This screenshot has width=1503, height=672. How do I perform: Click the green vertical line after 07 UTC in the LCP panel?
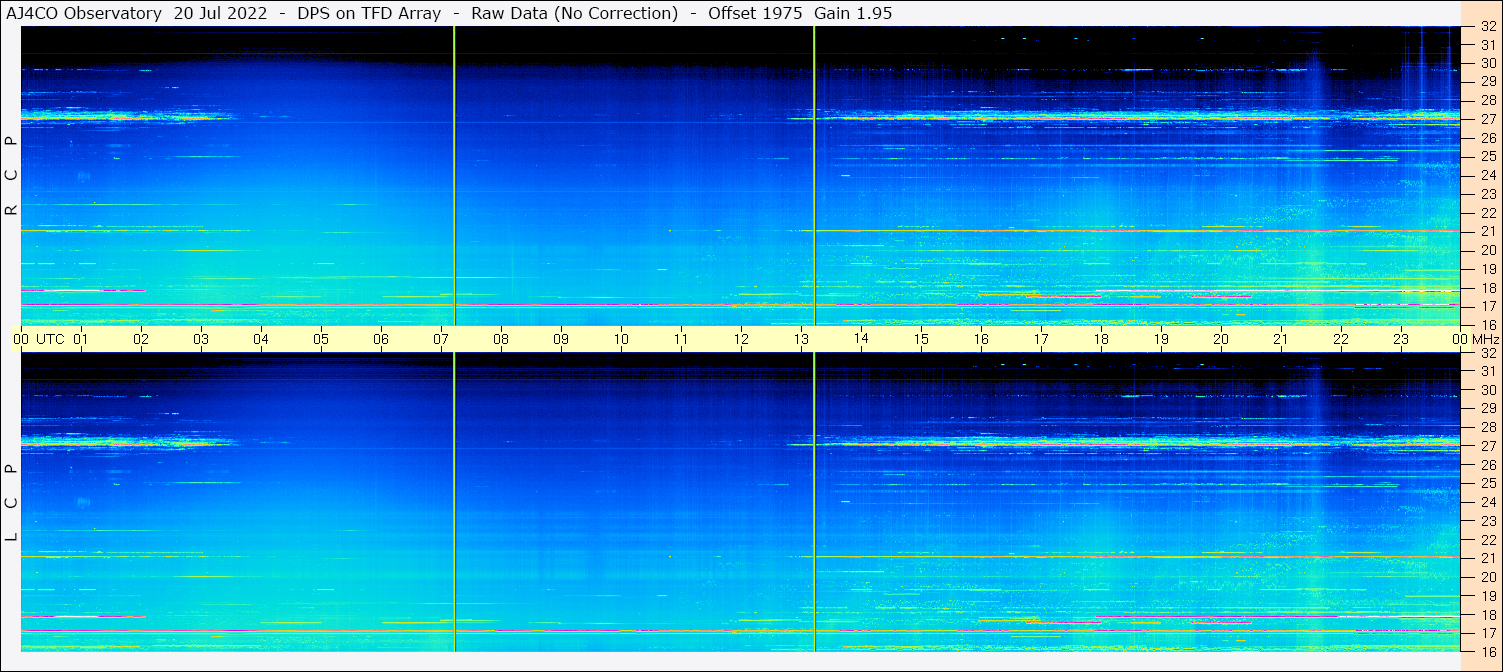[454, 502]
